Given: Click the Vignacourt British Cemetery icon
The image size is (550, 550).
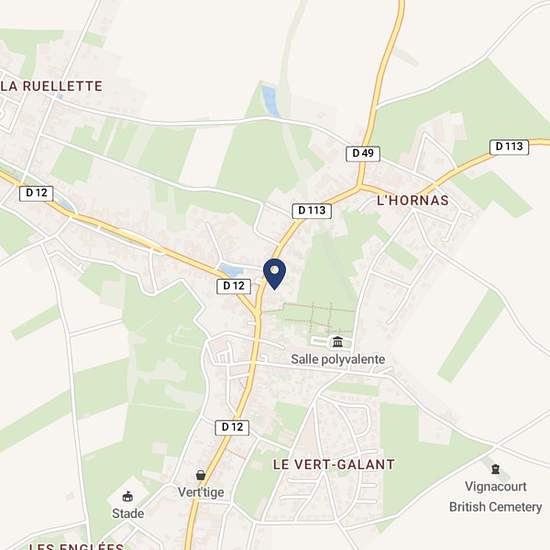Looking at the screenshot, I should [495, 469].
